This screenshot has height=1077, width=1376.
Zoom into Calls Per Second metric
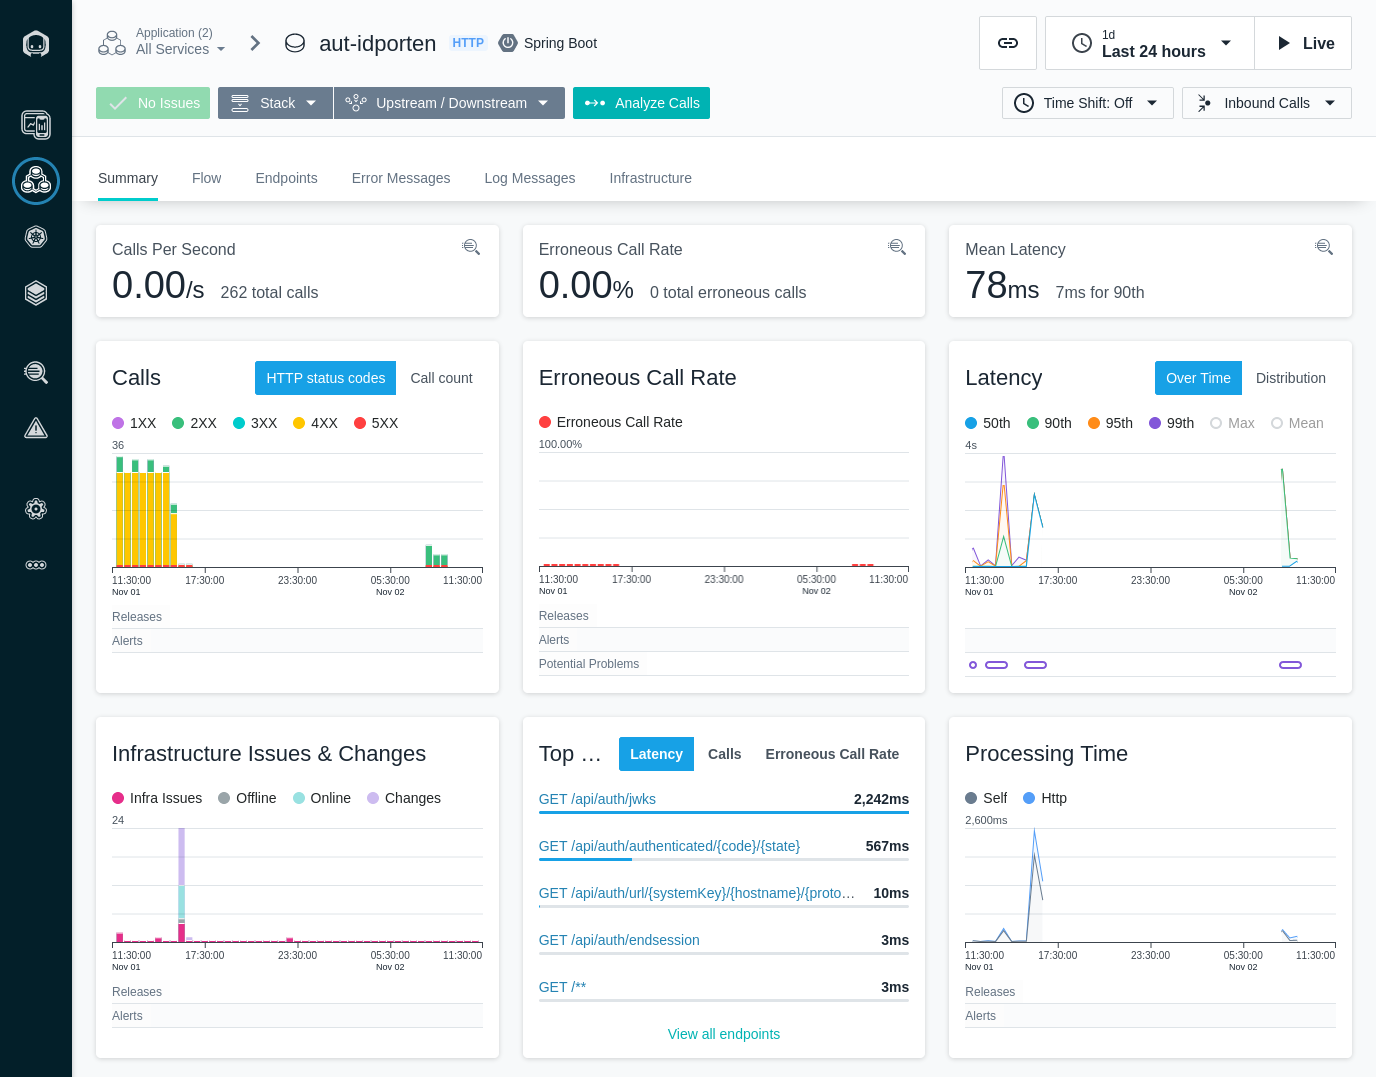point(471,247)
